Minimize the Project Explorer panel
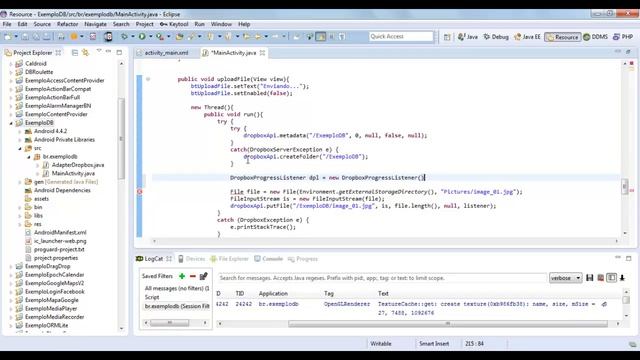Screen dimensions: 640x360 click(x=109, y=52)
